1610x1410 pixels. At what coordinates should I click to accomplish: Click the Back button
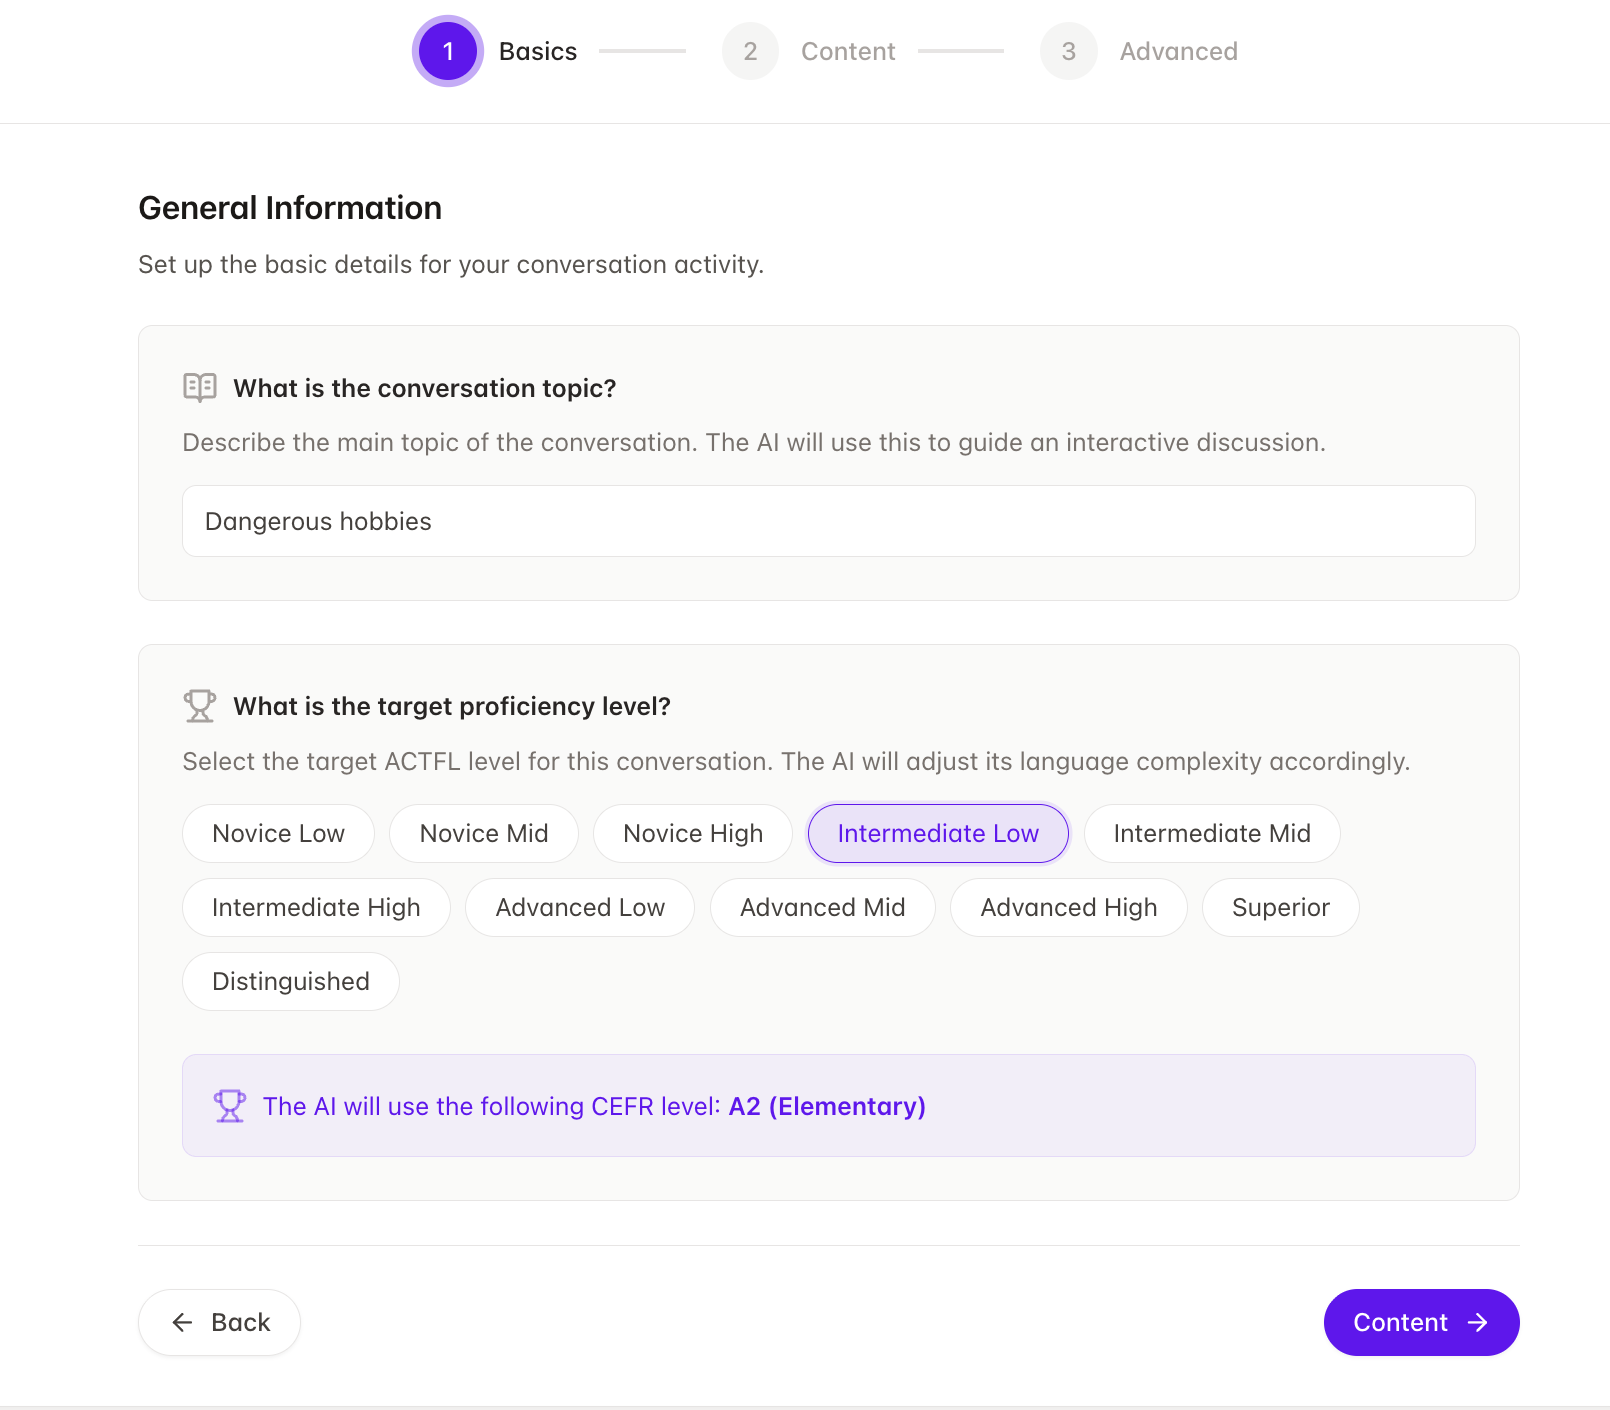219,1322
